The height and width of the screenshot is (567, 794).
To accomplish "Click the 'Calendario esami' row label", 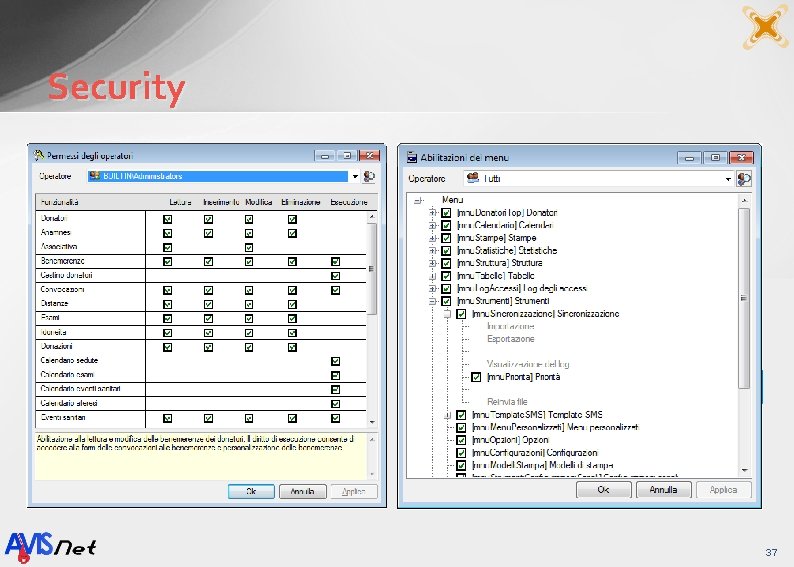I will [x=67, y=375].
